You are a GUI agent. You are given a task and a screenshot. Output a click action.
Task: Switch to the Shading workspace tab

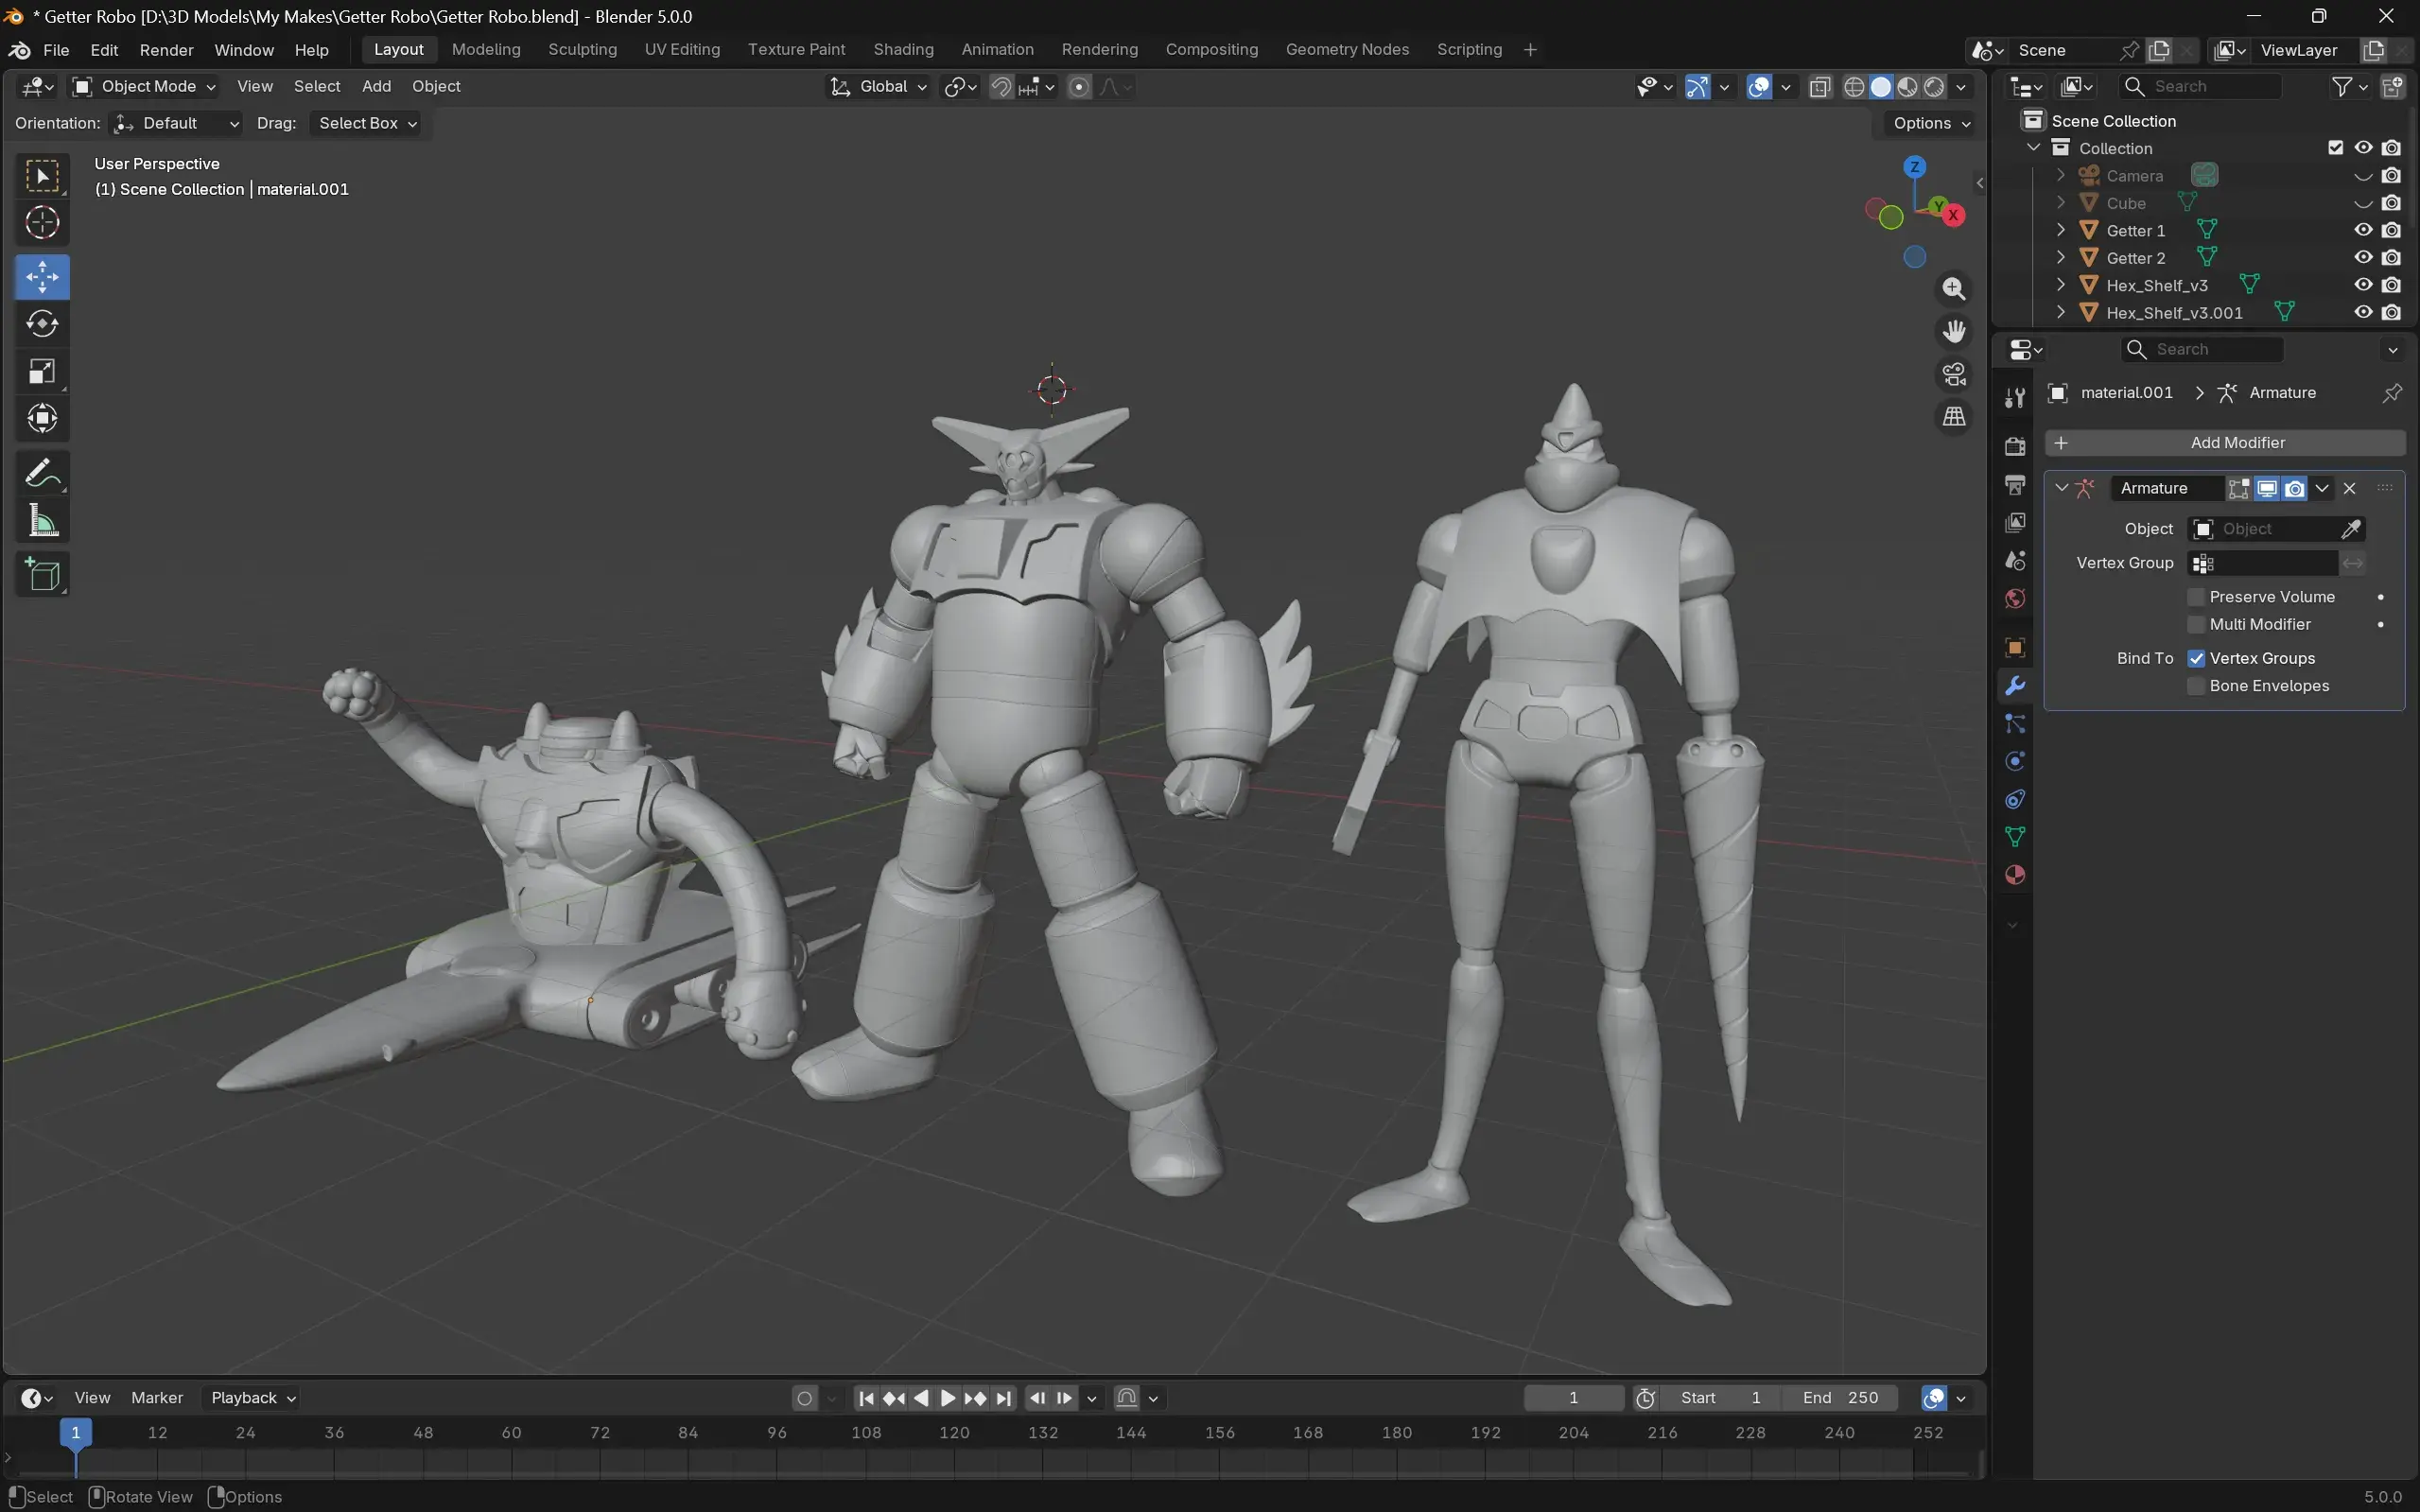tap(903, 50)
